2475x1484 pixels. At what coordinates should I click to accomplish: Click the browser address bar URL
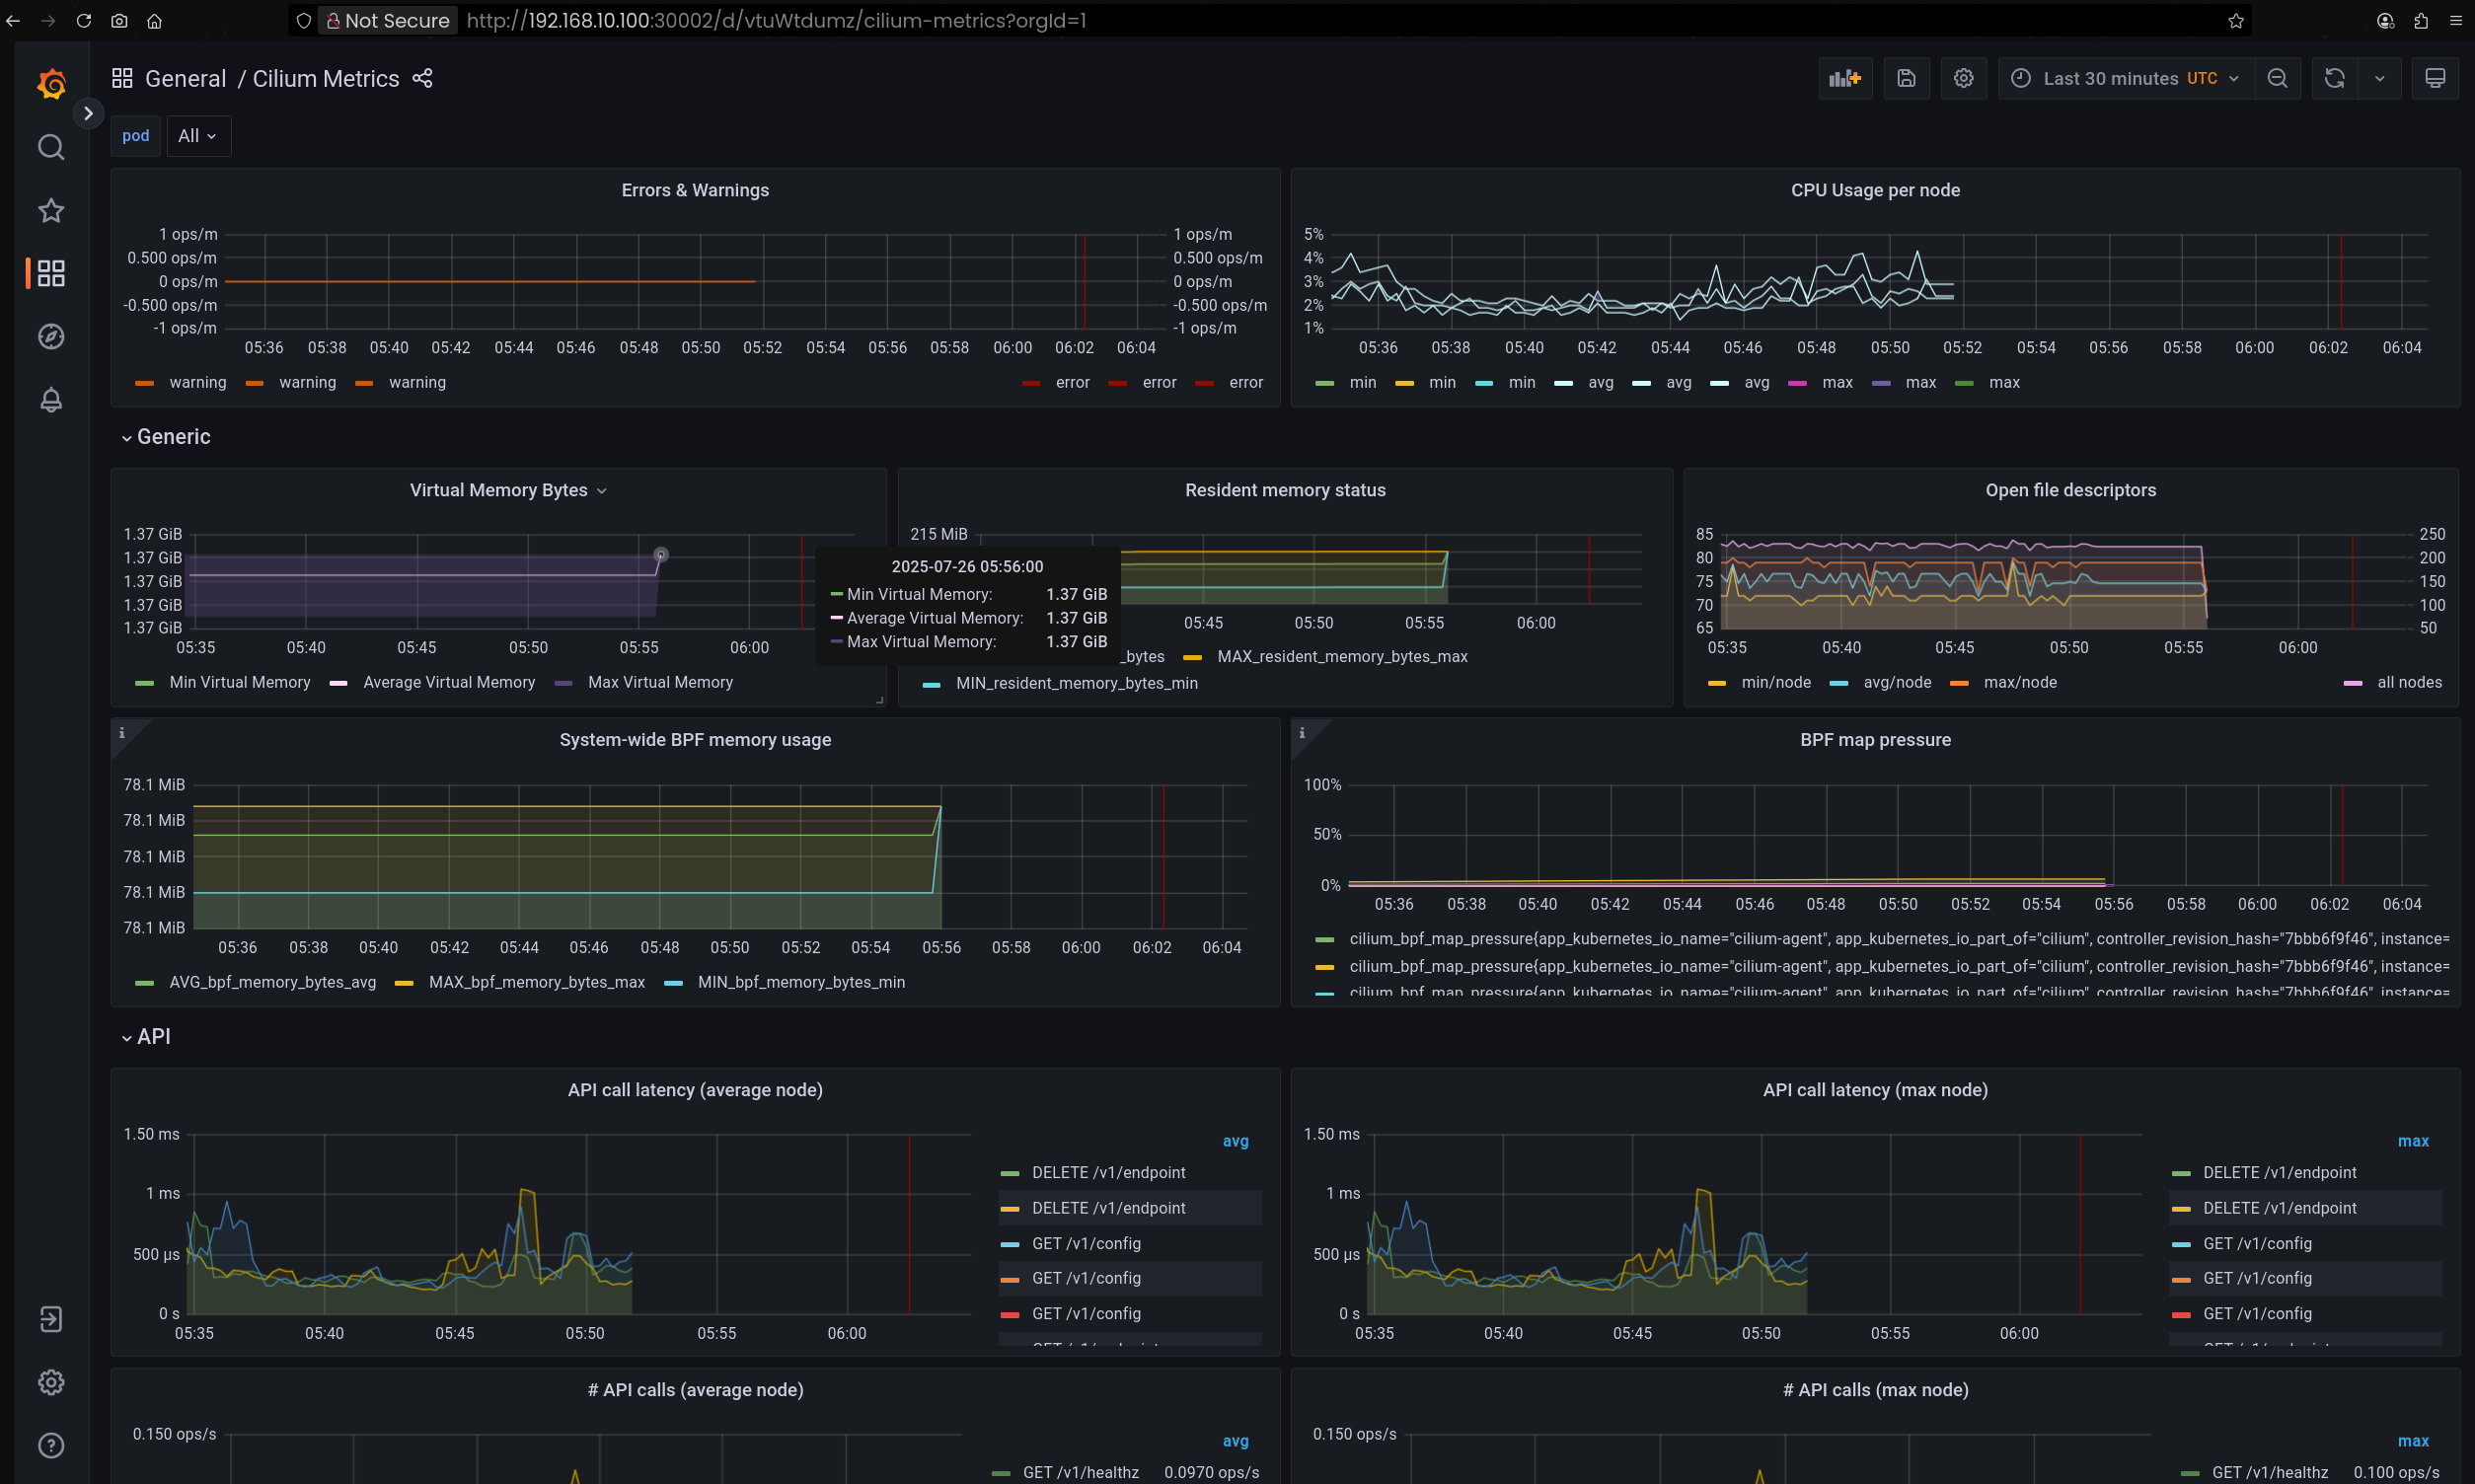(x=776, y=20)
